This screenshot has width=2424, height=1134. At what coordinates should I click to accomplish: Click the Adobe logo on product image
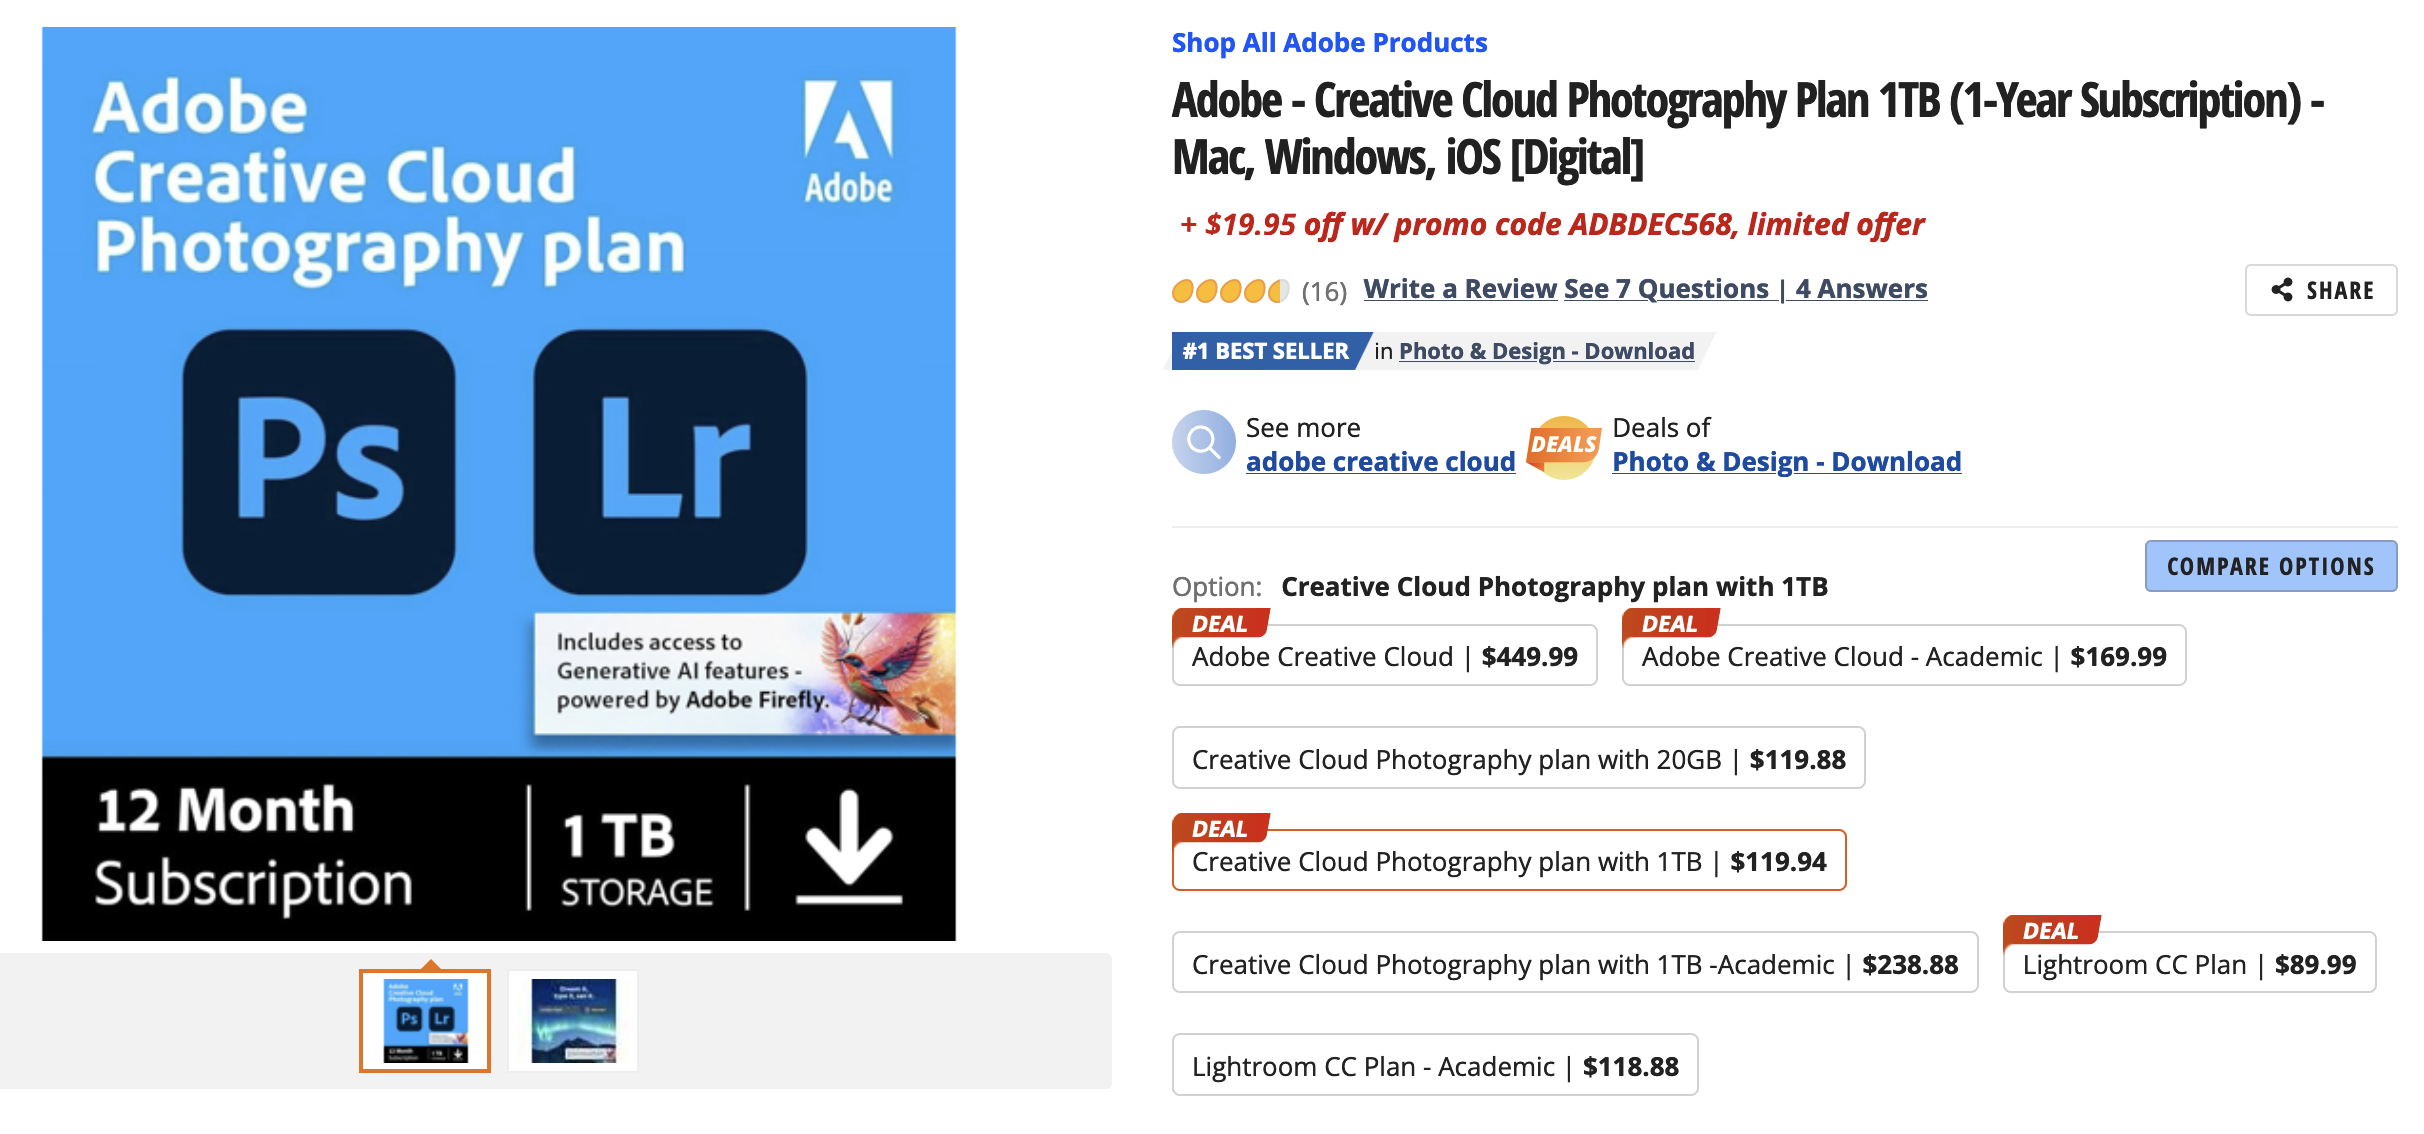click(x=848, y=141)
